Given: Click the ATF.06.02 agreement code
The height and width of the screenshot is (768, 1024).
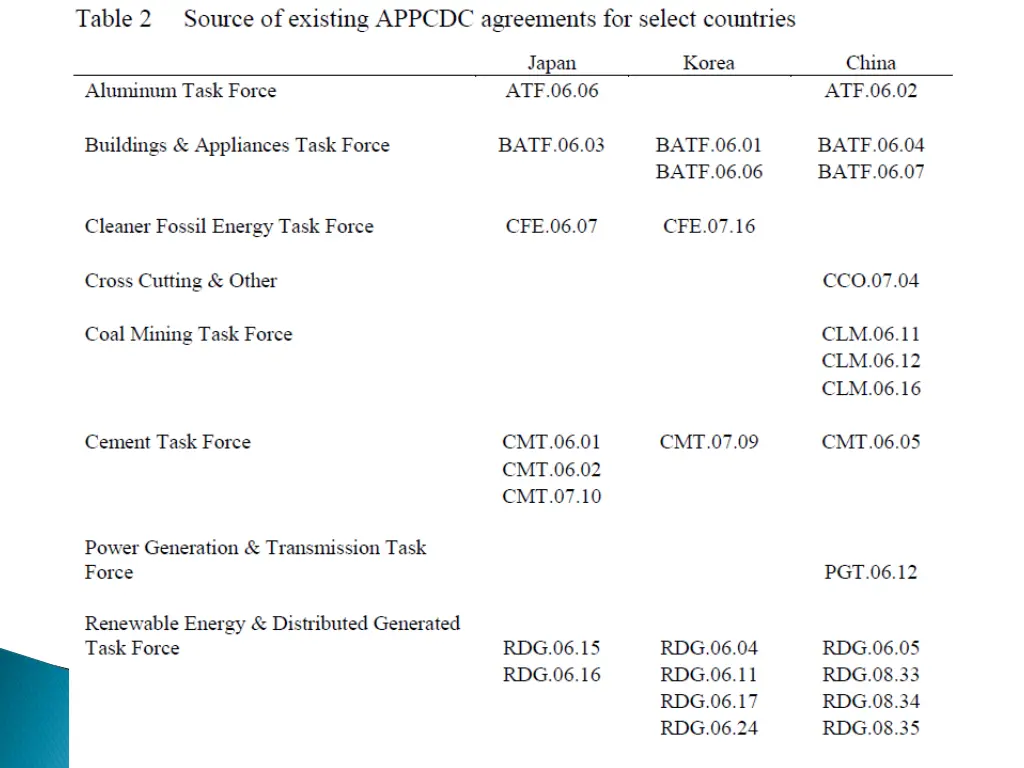Looking at the screenshot, I should click(x=870, y=91).
